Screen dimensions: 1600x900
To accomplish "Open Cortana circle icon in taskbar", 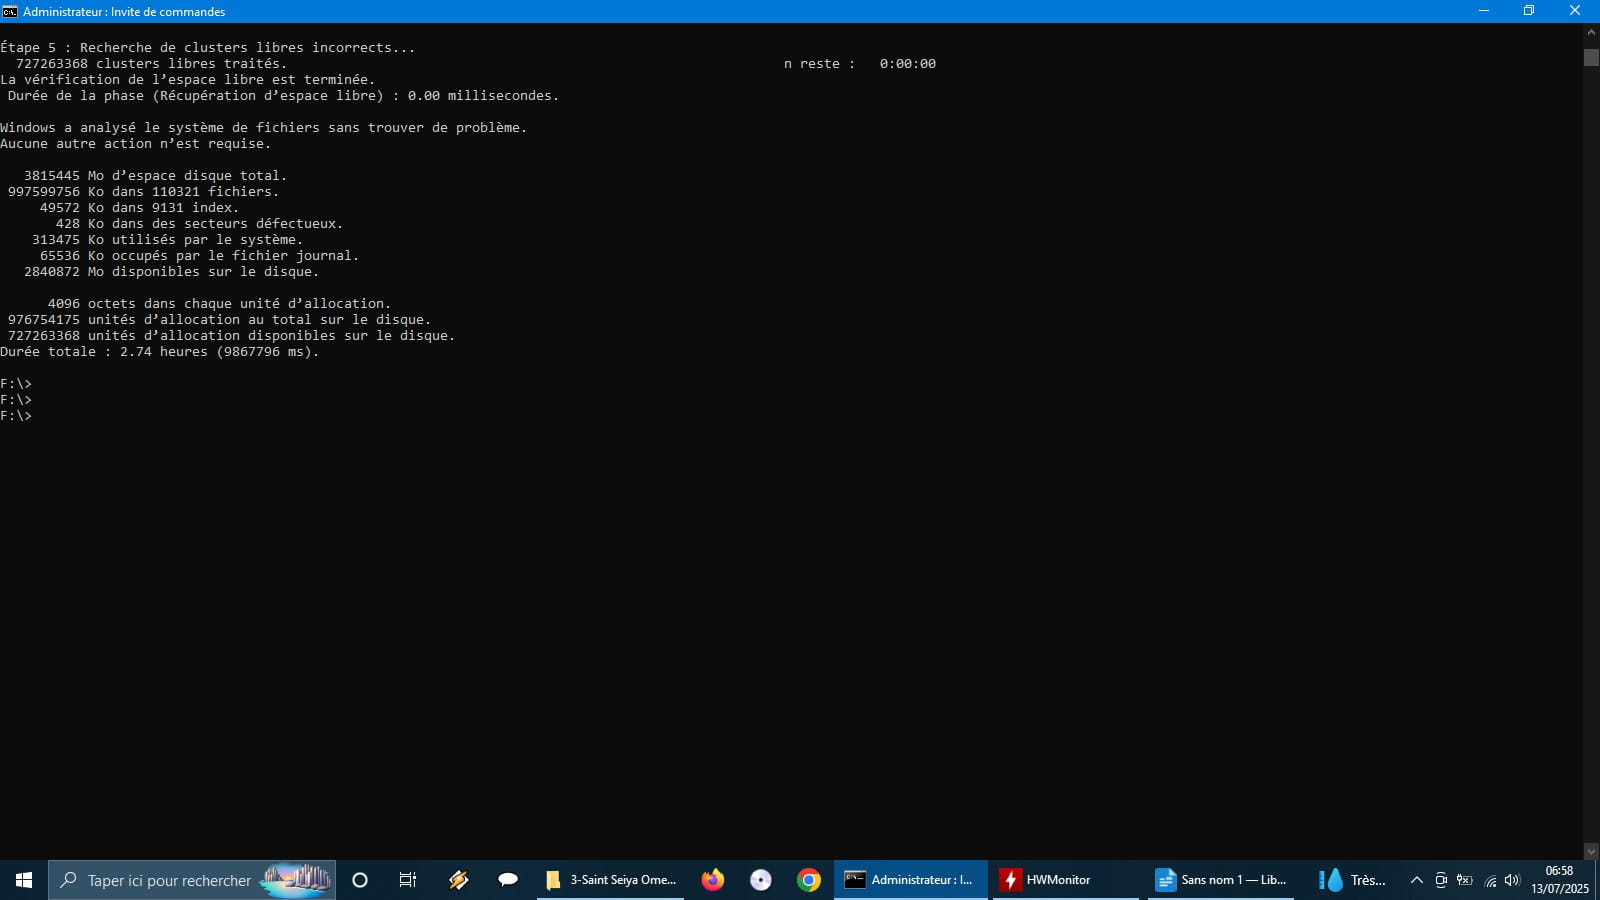I will click(360, 880).
